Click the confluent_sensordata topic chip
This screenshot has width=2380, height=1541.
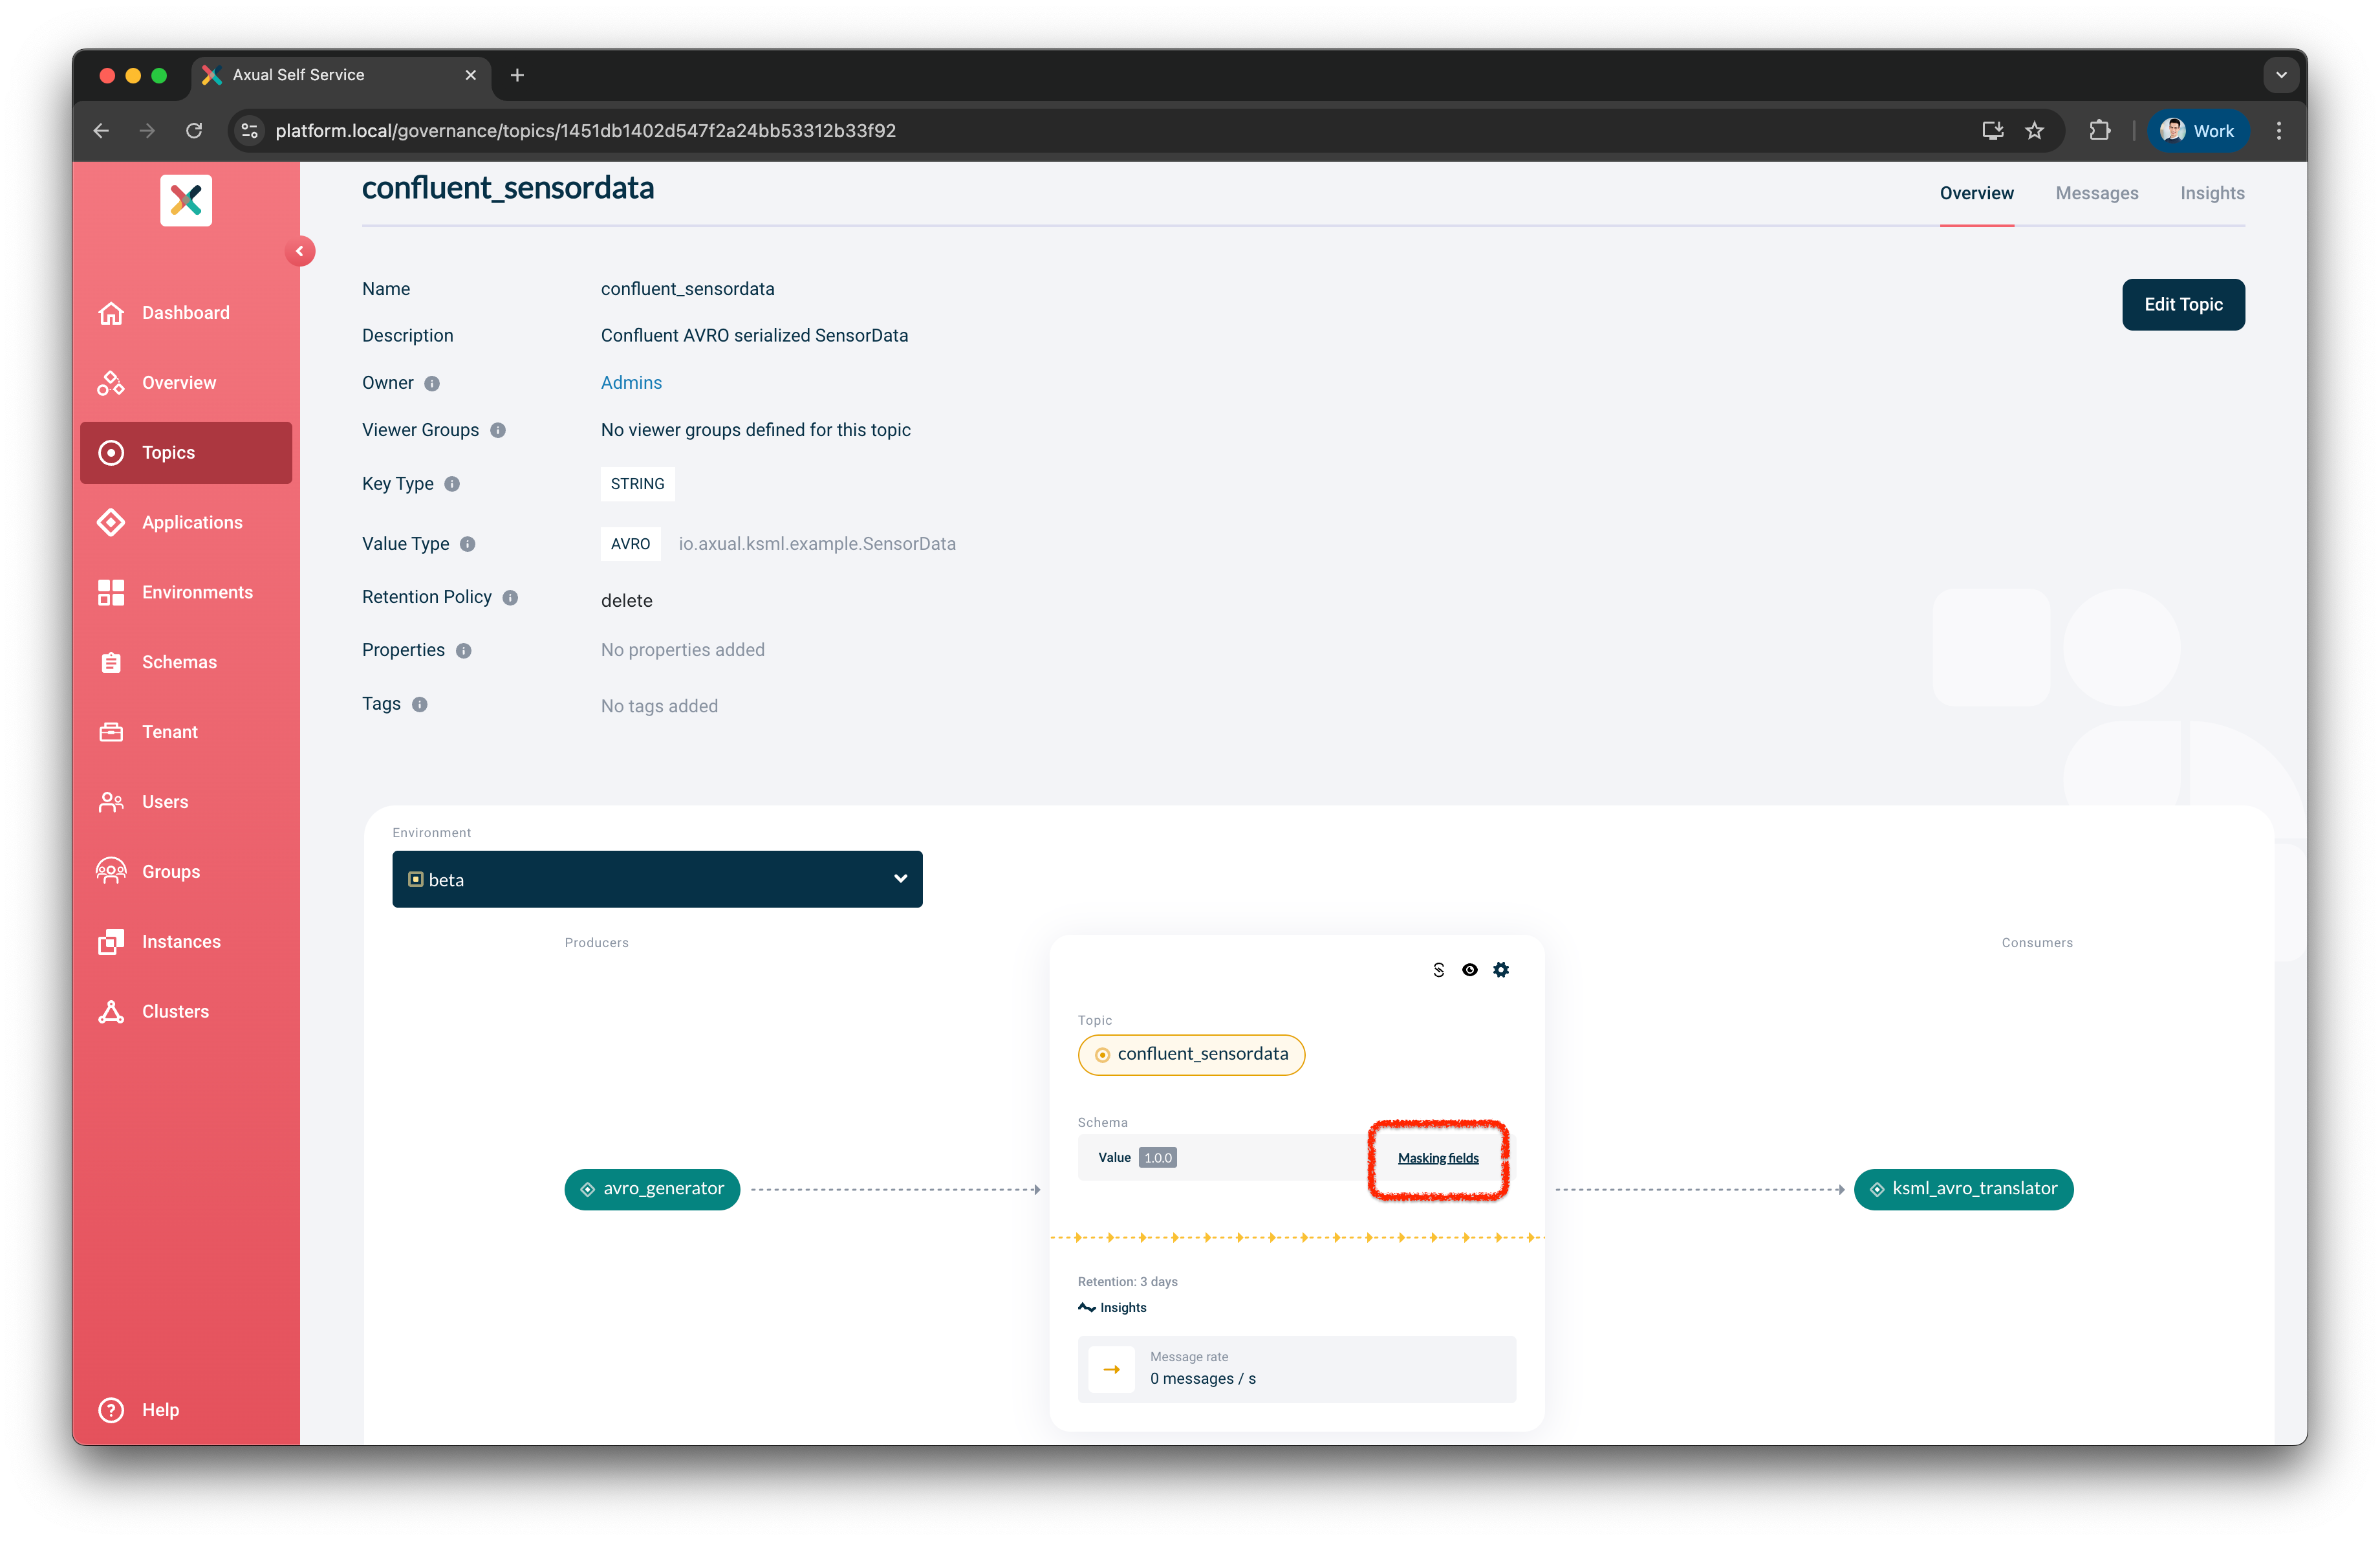click(x=1191, y=1054)
